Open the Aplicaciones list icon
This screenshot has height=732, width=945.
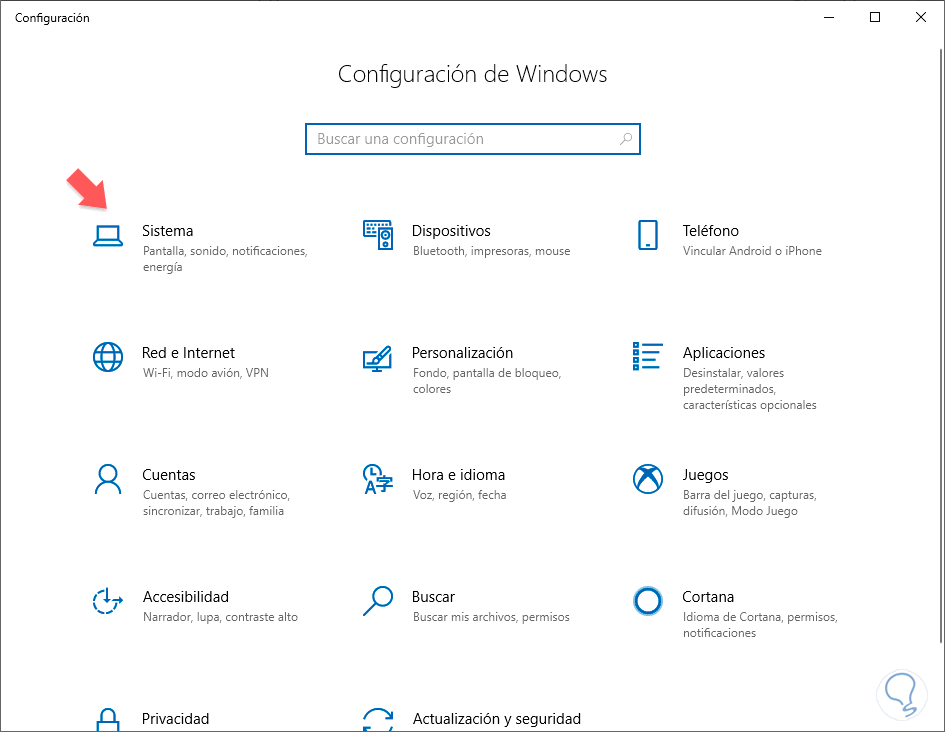pyautogui.click(x=648, y=356)
